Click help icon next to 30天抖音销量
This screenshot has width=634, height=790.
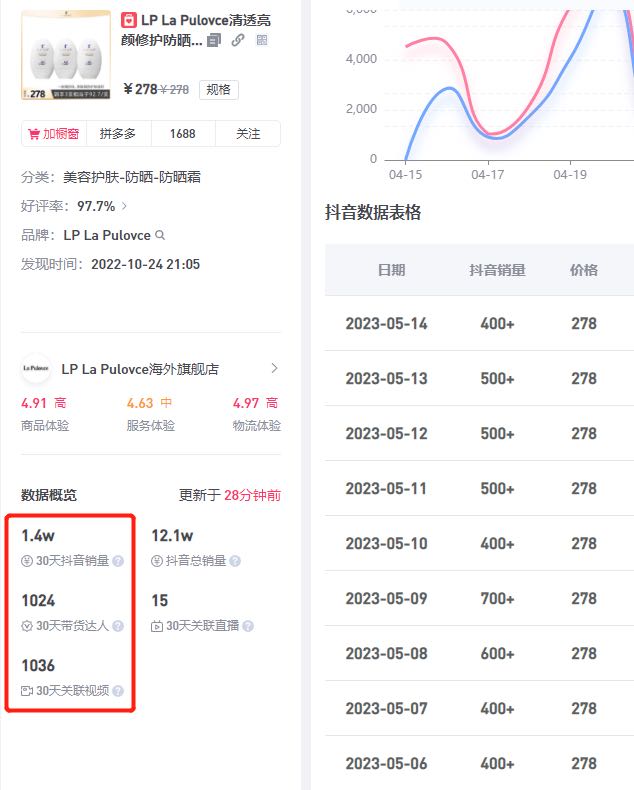click(x=118, y=561)
